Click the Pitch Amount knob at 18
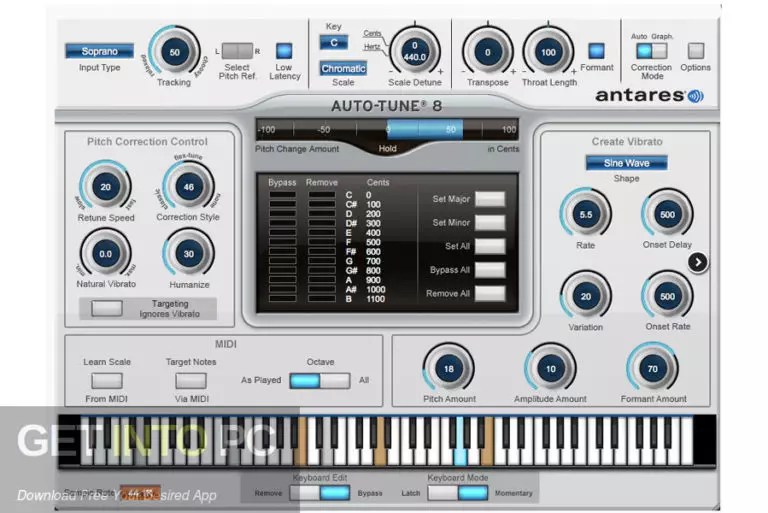 [x=449, y=368]
